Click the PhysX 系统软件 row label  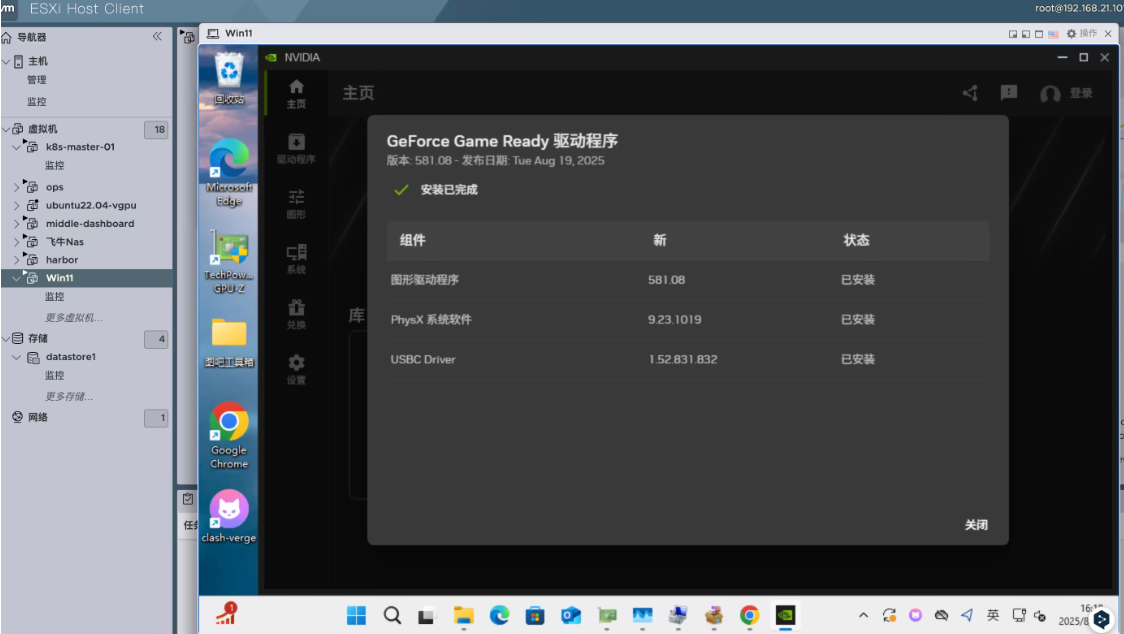(431, 320)
